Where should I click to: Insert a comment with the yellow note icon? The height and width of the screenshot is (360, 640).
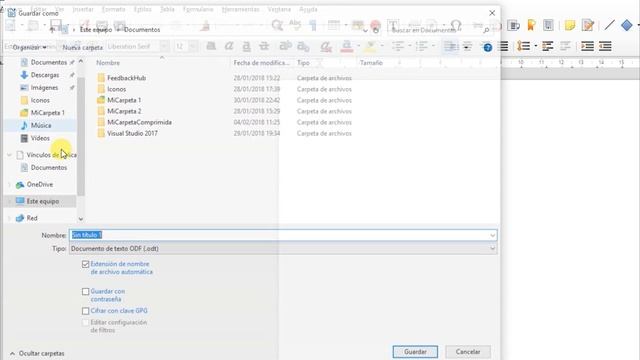coord(570,25)
